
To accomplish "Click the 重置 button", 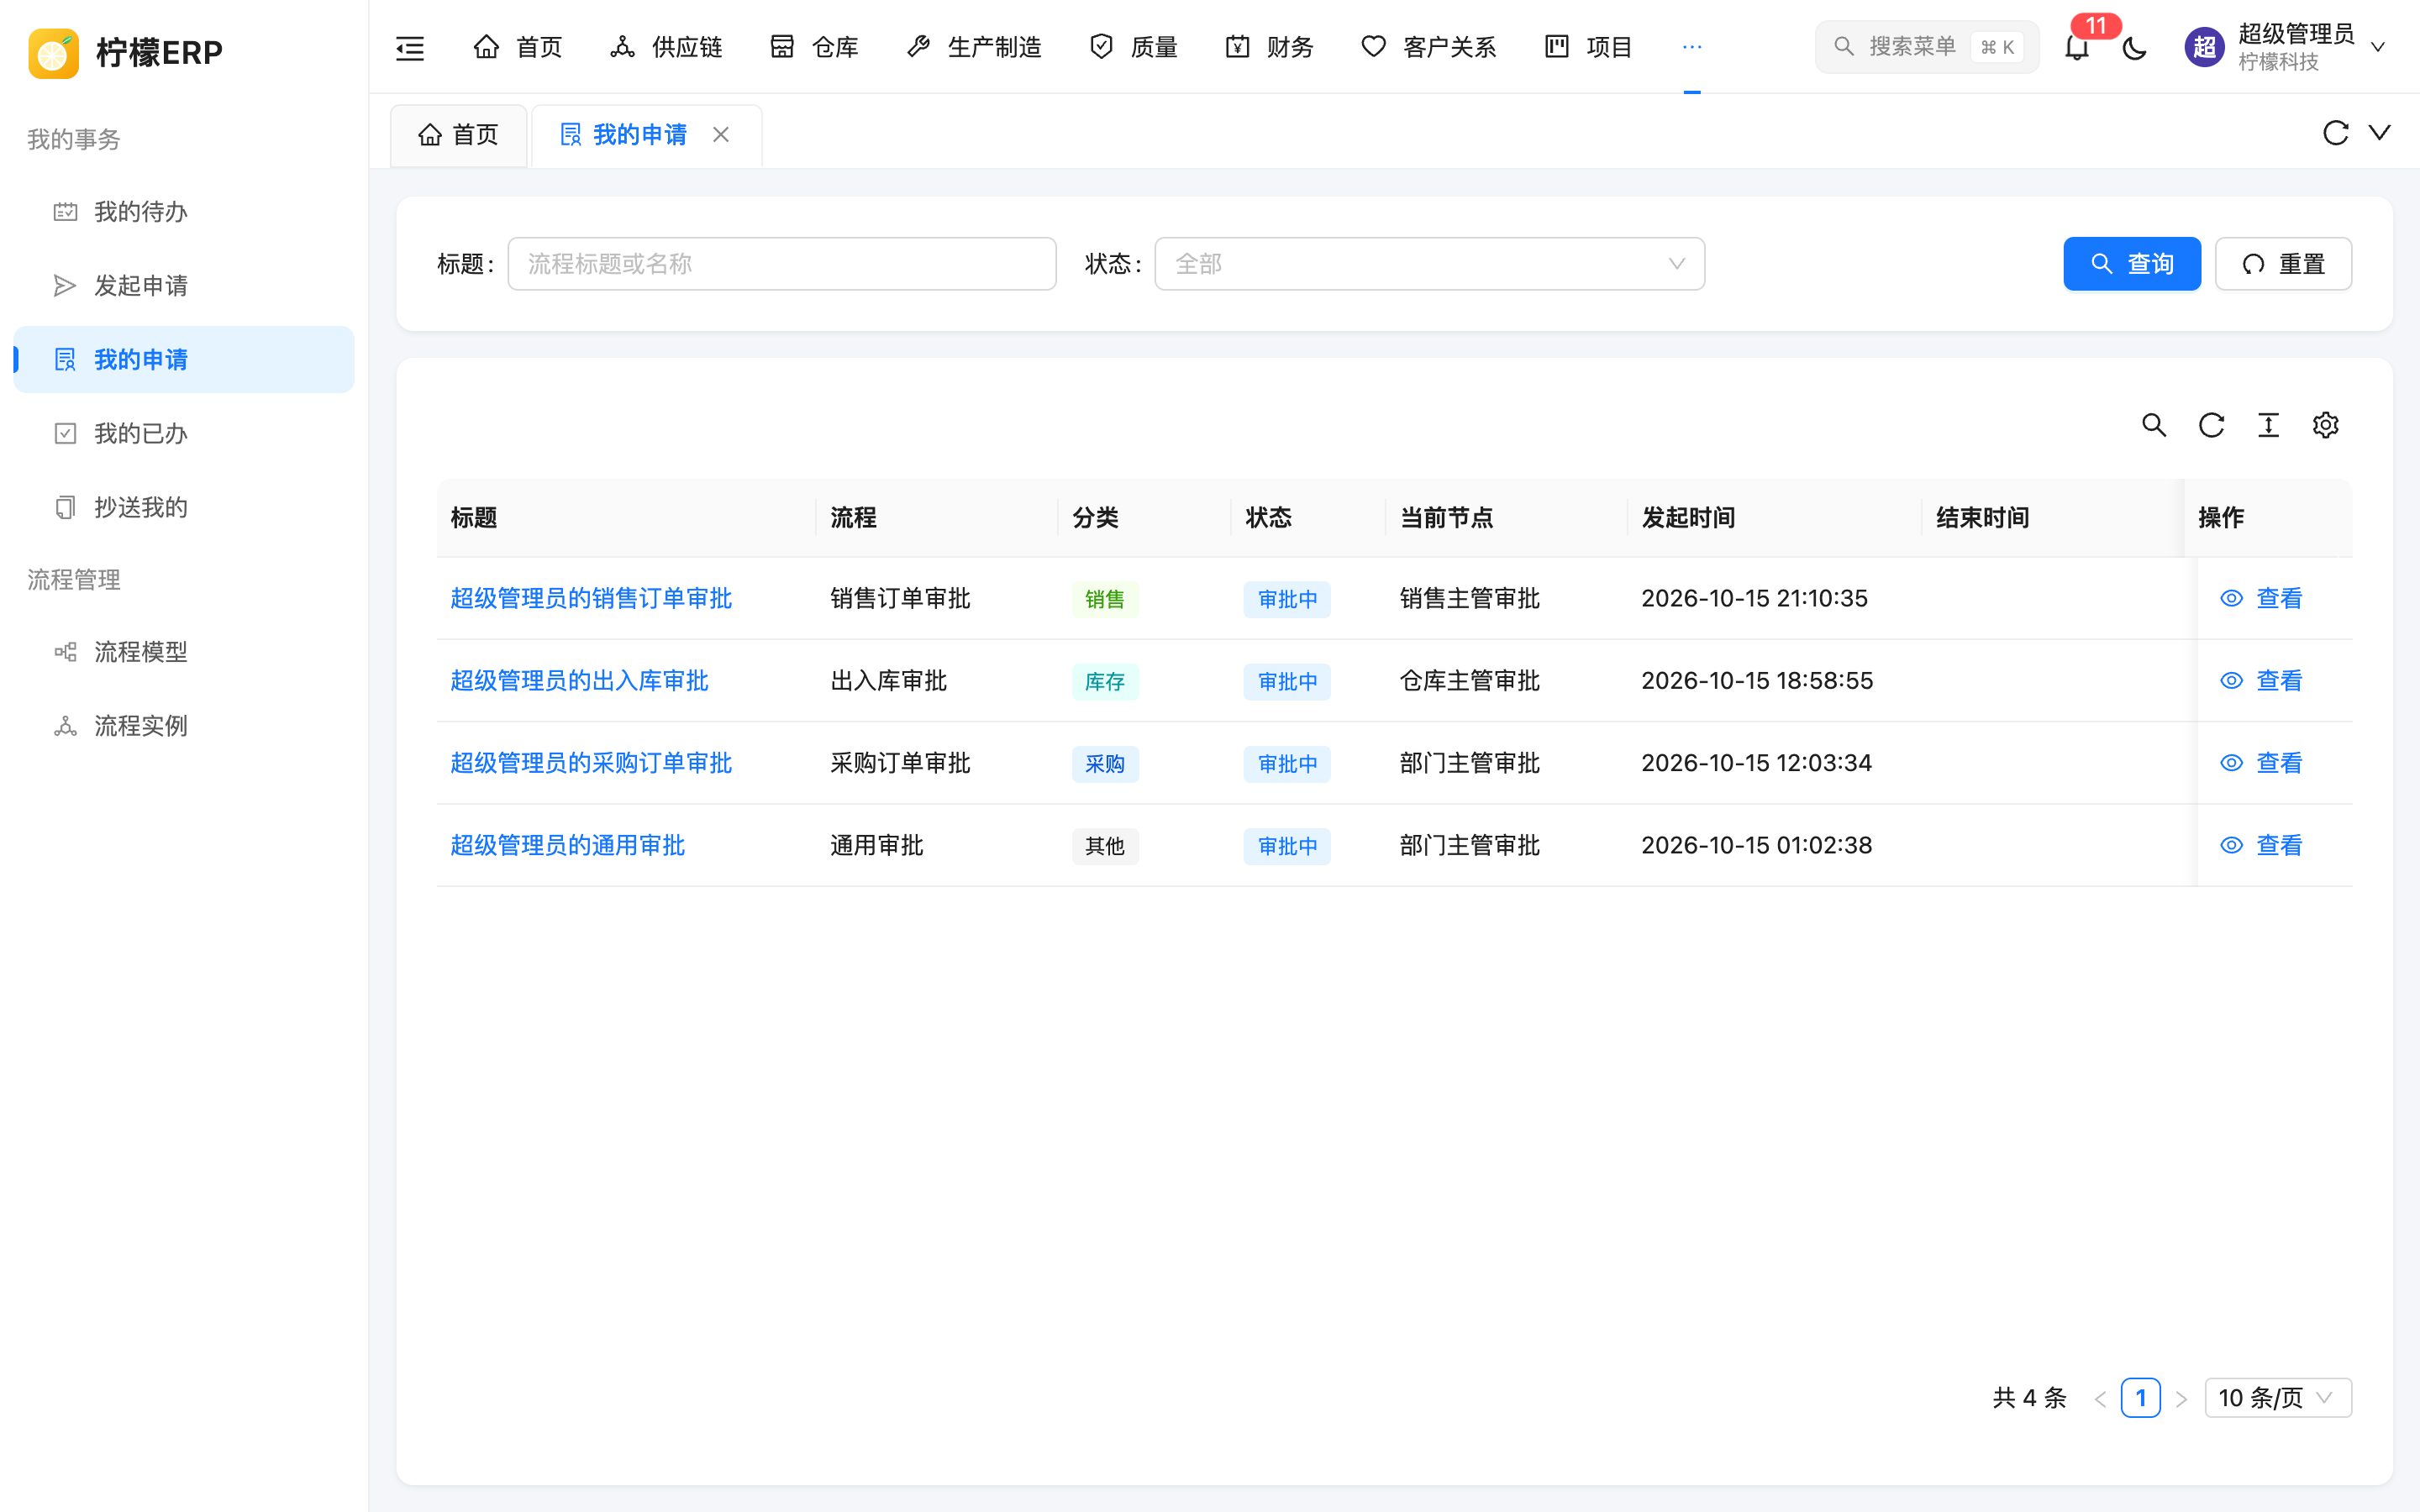I will point(2283,264).
